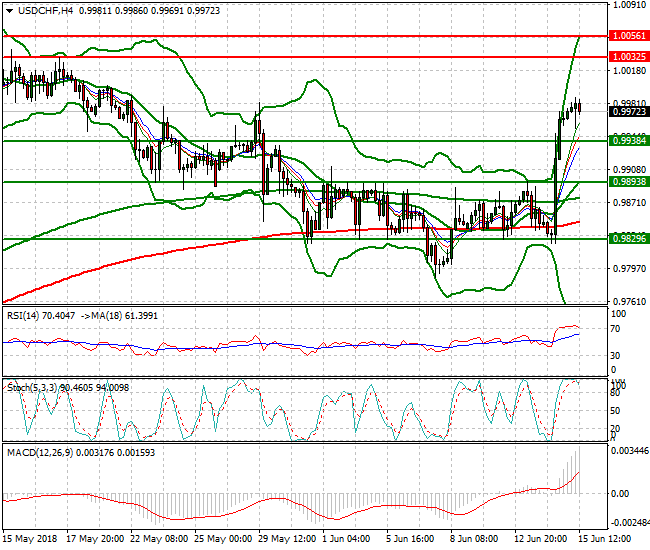Click the current price label 0.99723

(629, 111)
